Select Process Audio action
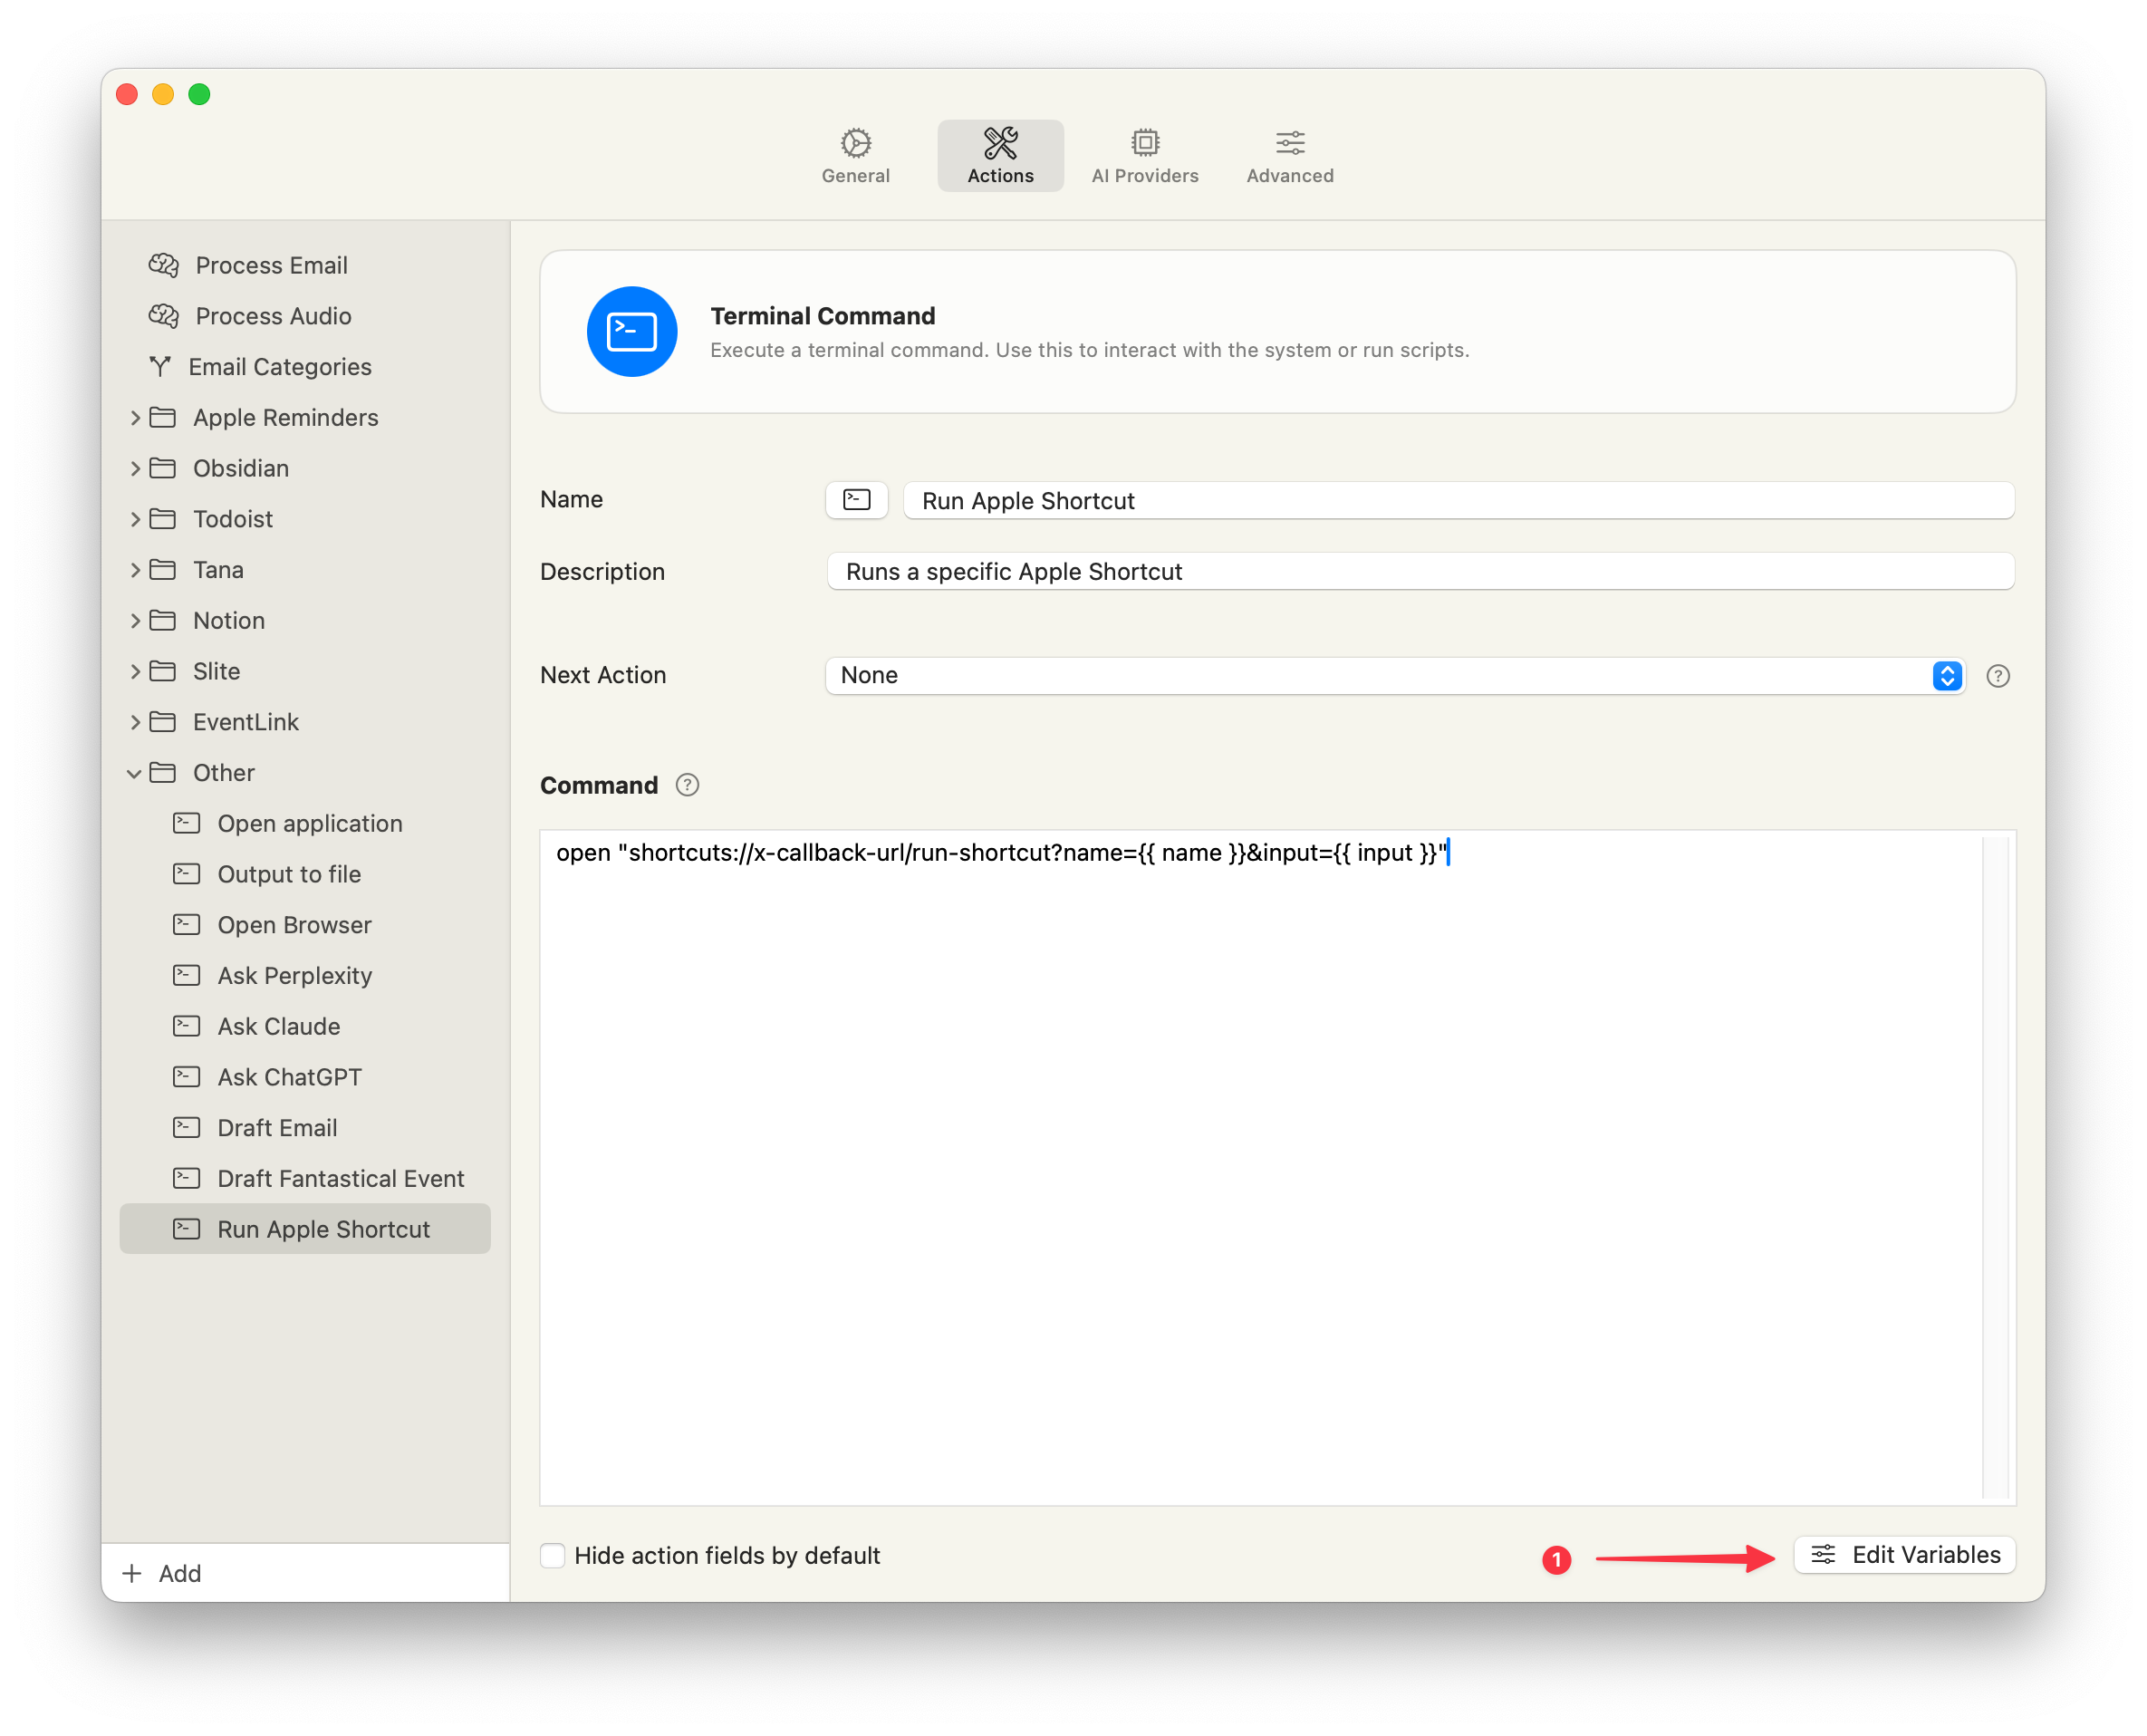The height and width of the screenshot is (1736, 2147). pyautogui.click(x=305, y=316)
